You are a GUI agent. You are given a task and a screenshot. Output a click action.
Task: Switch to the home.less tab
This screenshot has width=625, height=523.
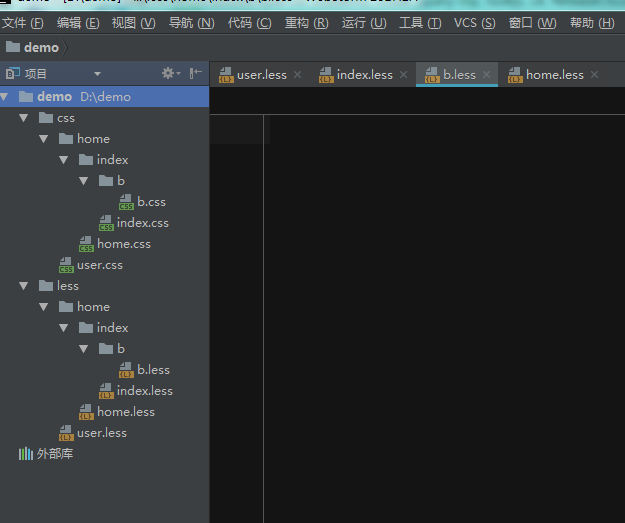pos(554,75)
